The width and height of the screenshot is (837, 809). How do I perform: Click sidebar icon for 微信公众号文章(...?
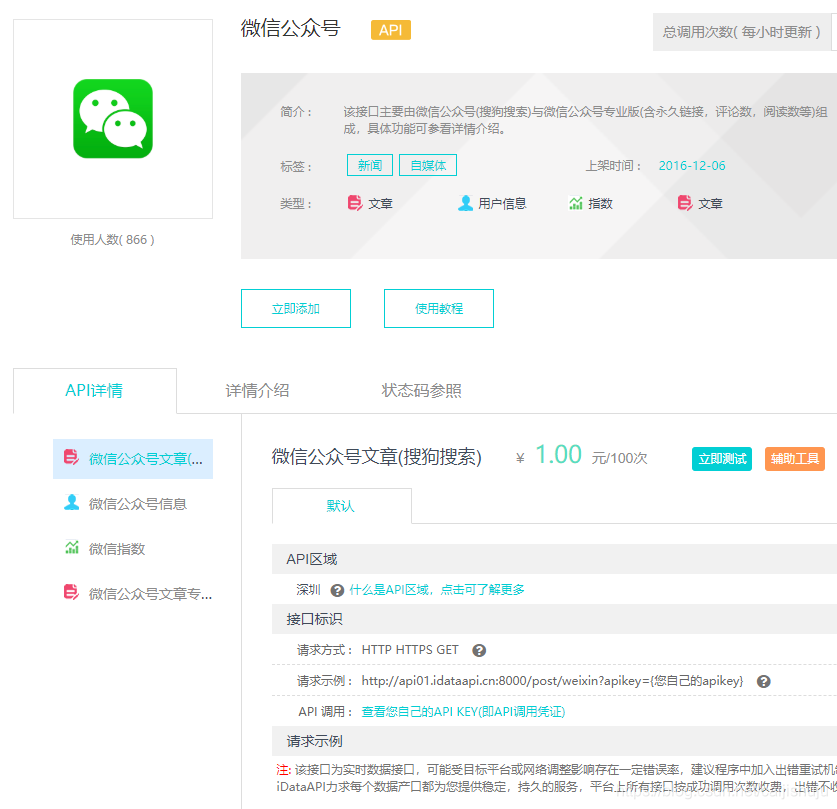point(72,457)
